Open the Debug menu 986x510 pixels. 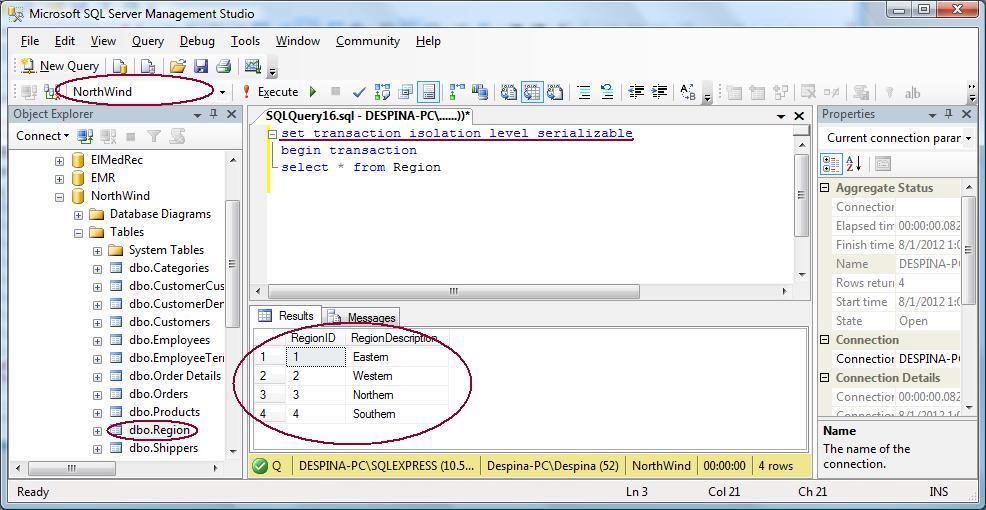pos(197,41)
